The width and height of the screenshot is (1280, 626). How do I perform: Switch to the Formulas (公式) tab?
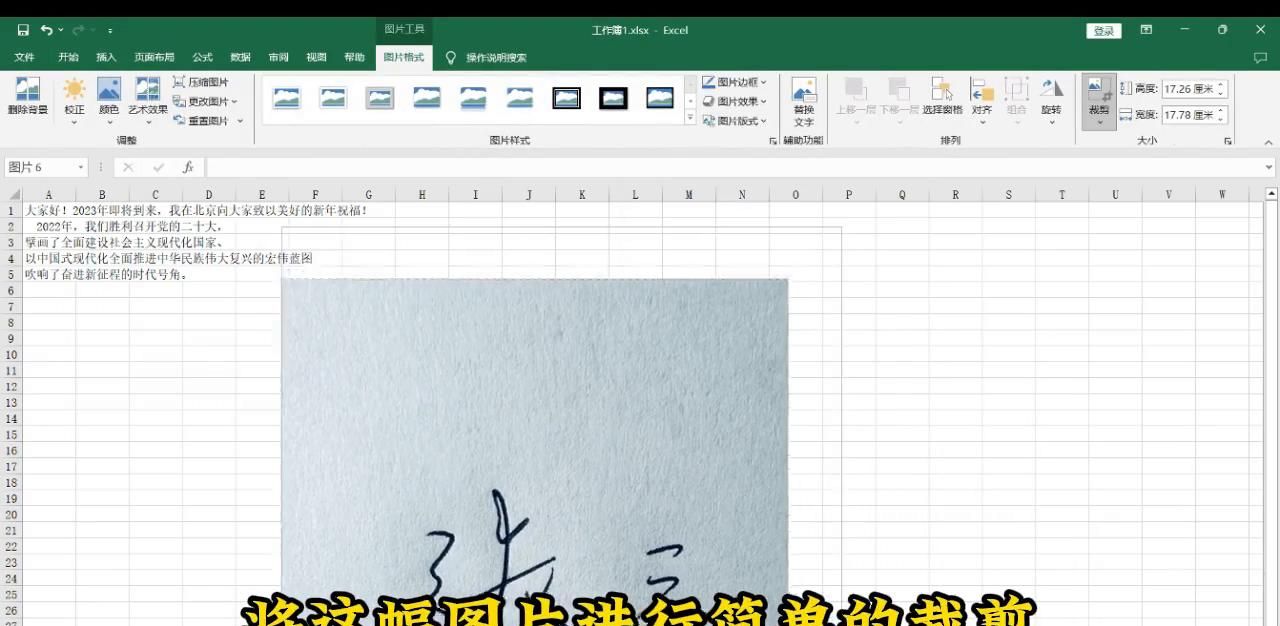203,57
